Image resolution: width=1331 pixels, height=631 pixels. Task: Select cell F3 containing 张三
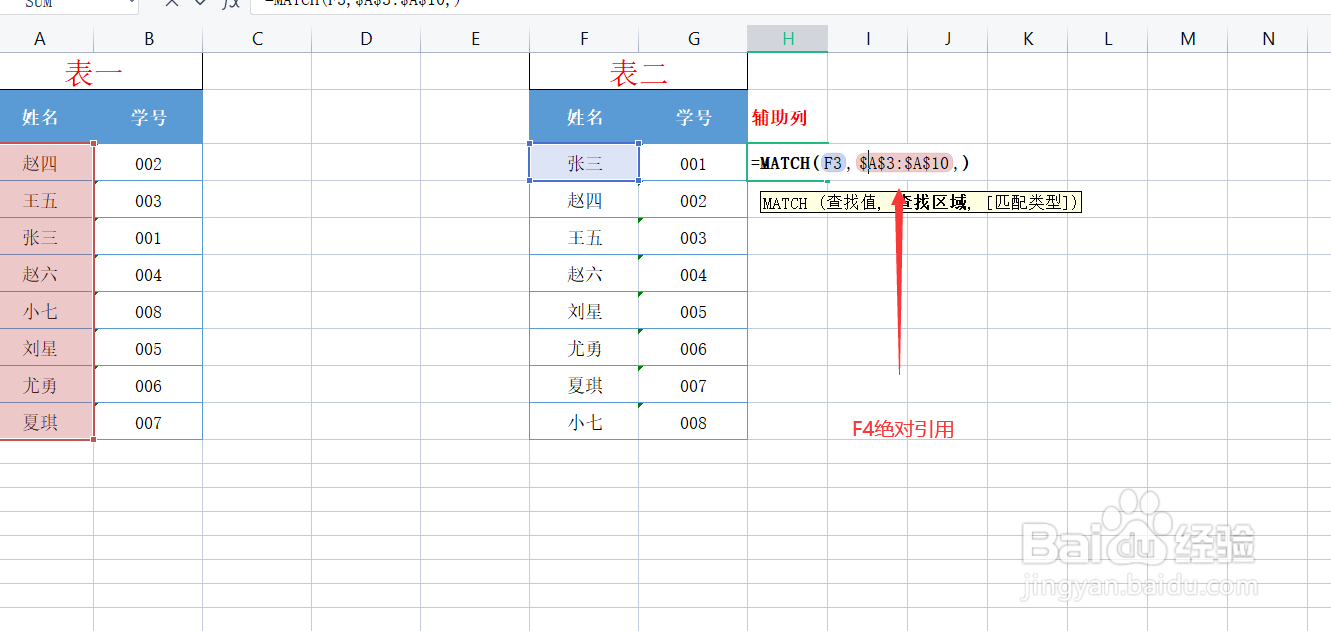click(584, 163)
